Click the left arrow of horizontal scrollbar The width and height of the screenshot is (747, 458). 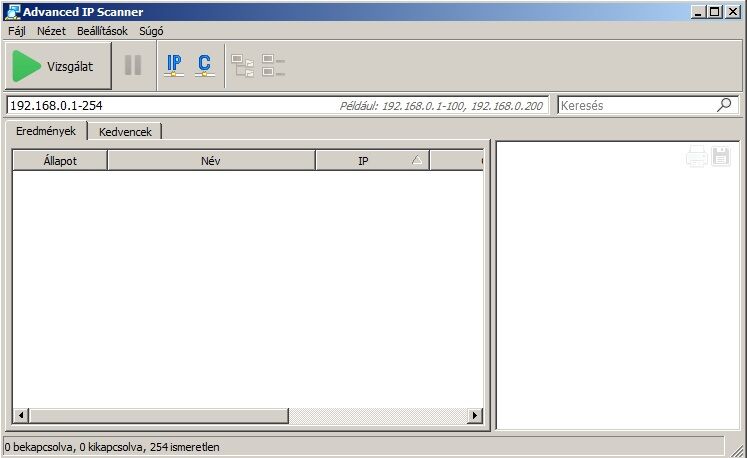20,416
